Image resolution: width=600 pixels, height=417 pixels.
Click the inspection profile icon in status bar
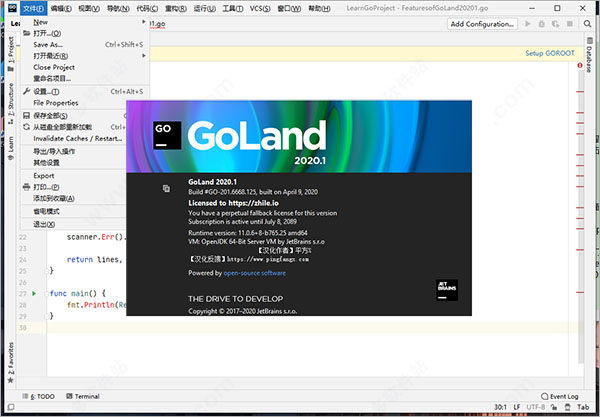click(x=567, y=407)
